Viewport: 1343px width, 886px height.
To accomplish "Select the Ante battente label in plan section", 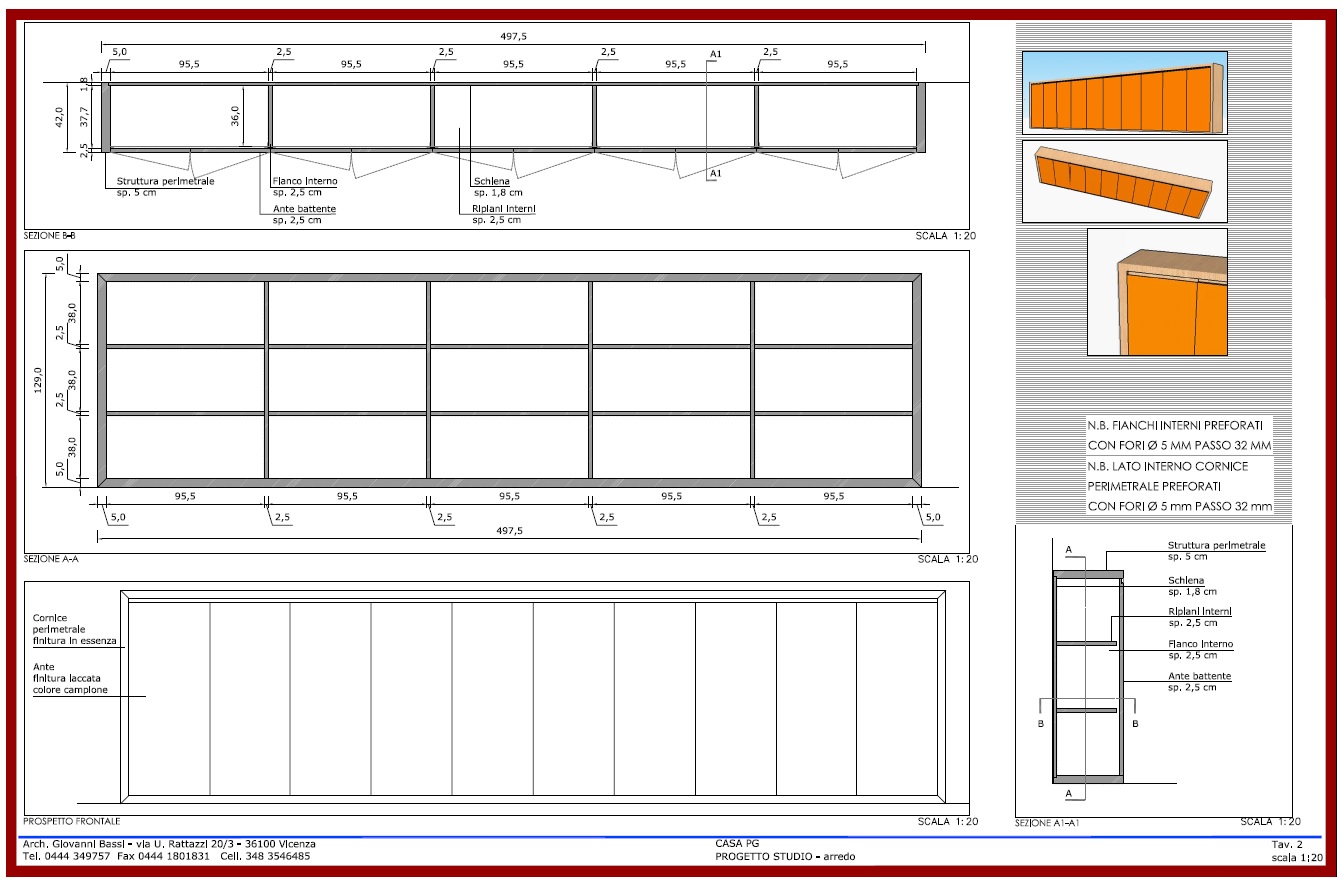I will coord(304,214).
